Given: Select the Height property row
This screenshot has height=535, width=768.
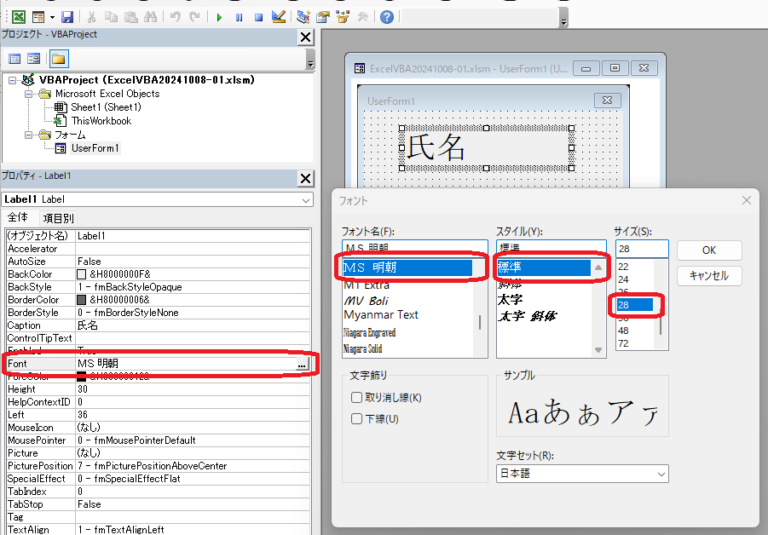Looking at the screenshot, I should (x=158, y=389).
